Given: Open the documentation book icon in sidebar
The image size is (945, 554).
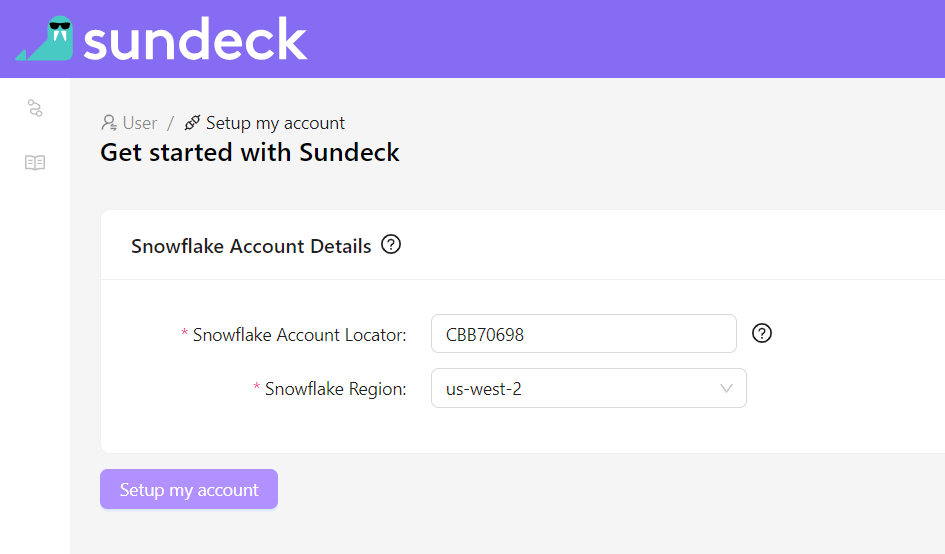Looking at the screenshot, I should [x=35, y=163].
